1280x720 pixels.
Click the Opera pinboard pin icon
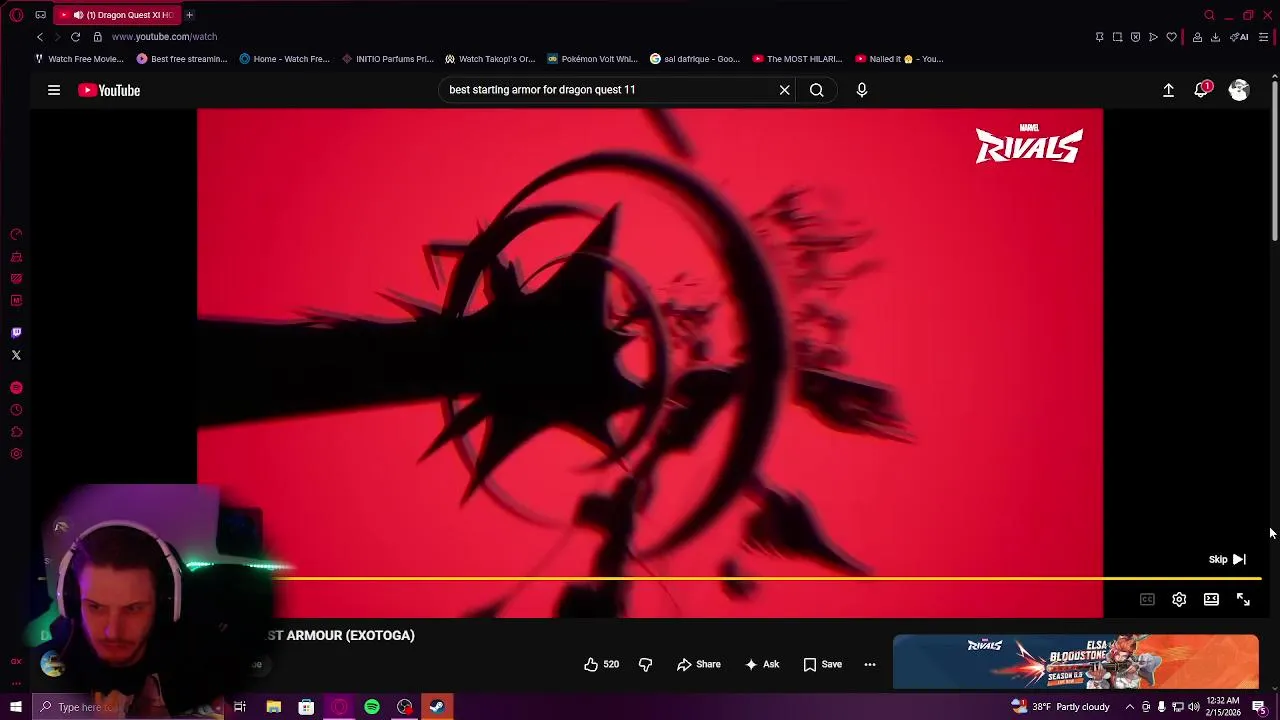tap(1099, 37)
